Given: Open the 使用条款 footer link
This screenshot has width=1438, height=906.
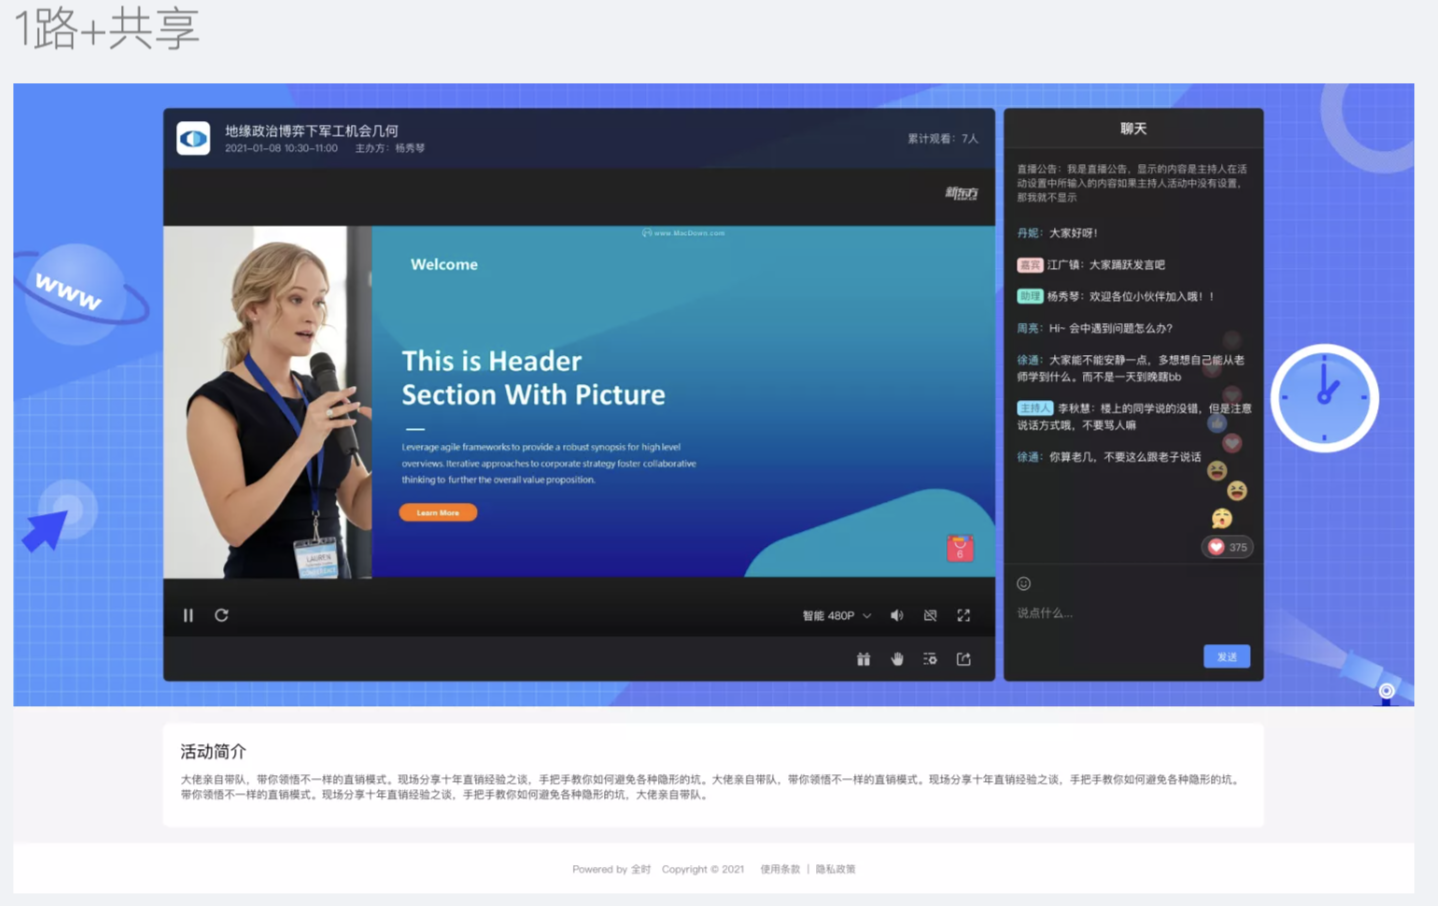Looking at the screenshot, I should click(x=780, y=869).
